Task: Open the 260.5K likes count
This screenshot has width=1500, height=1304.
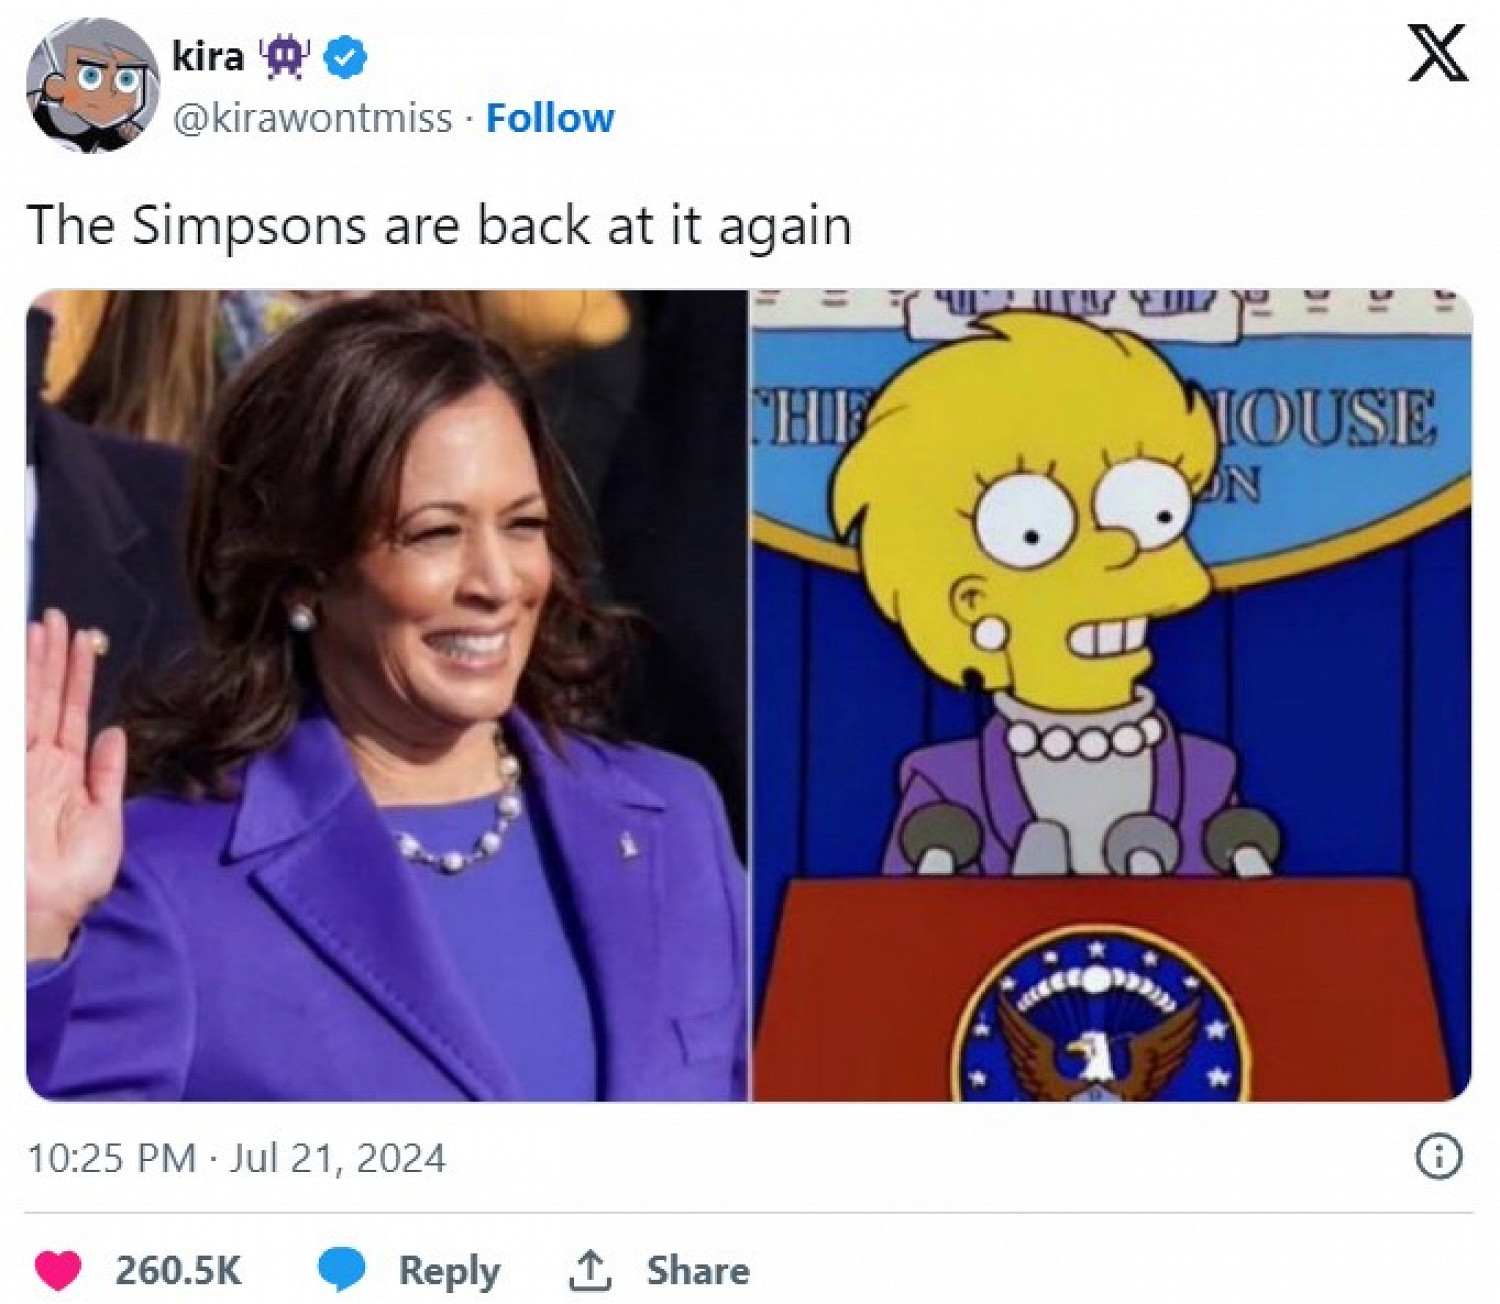Action: (178, 1270)
